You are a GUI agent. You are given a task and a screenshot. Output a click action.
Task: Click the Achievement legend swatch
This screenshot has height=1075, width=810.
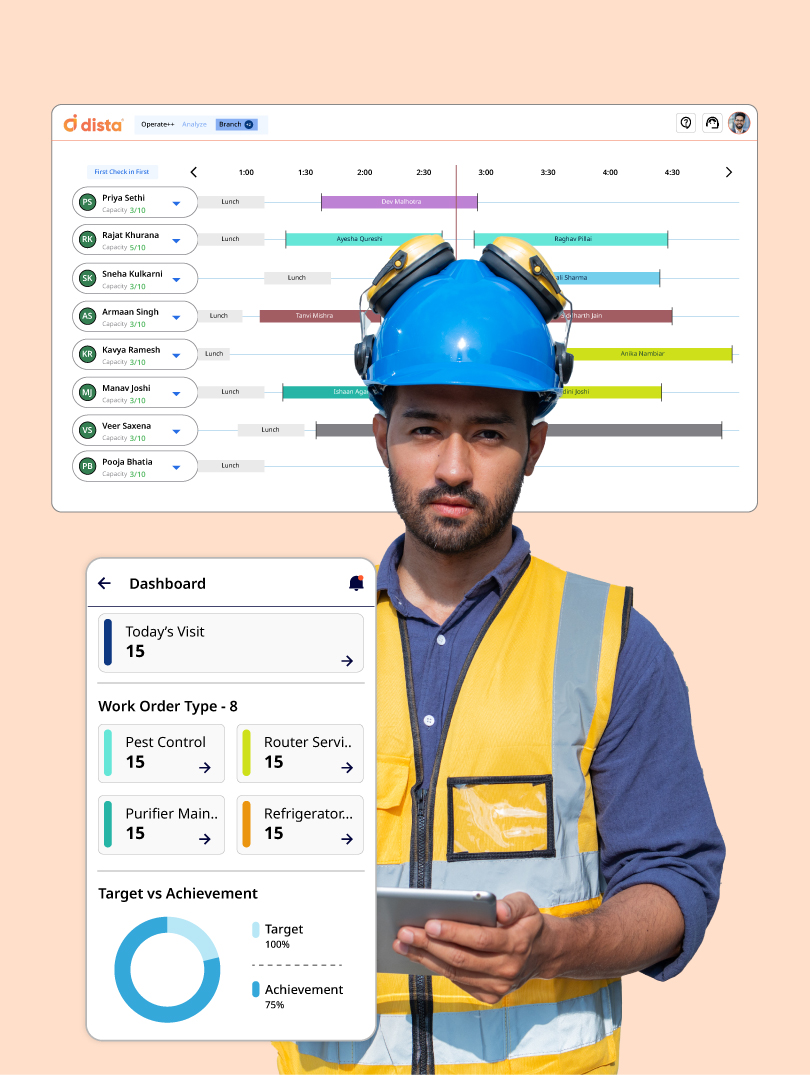click(256, 989)
